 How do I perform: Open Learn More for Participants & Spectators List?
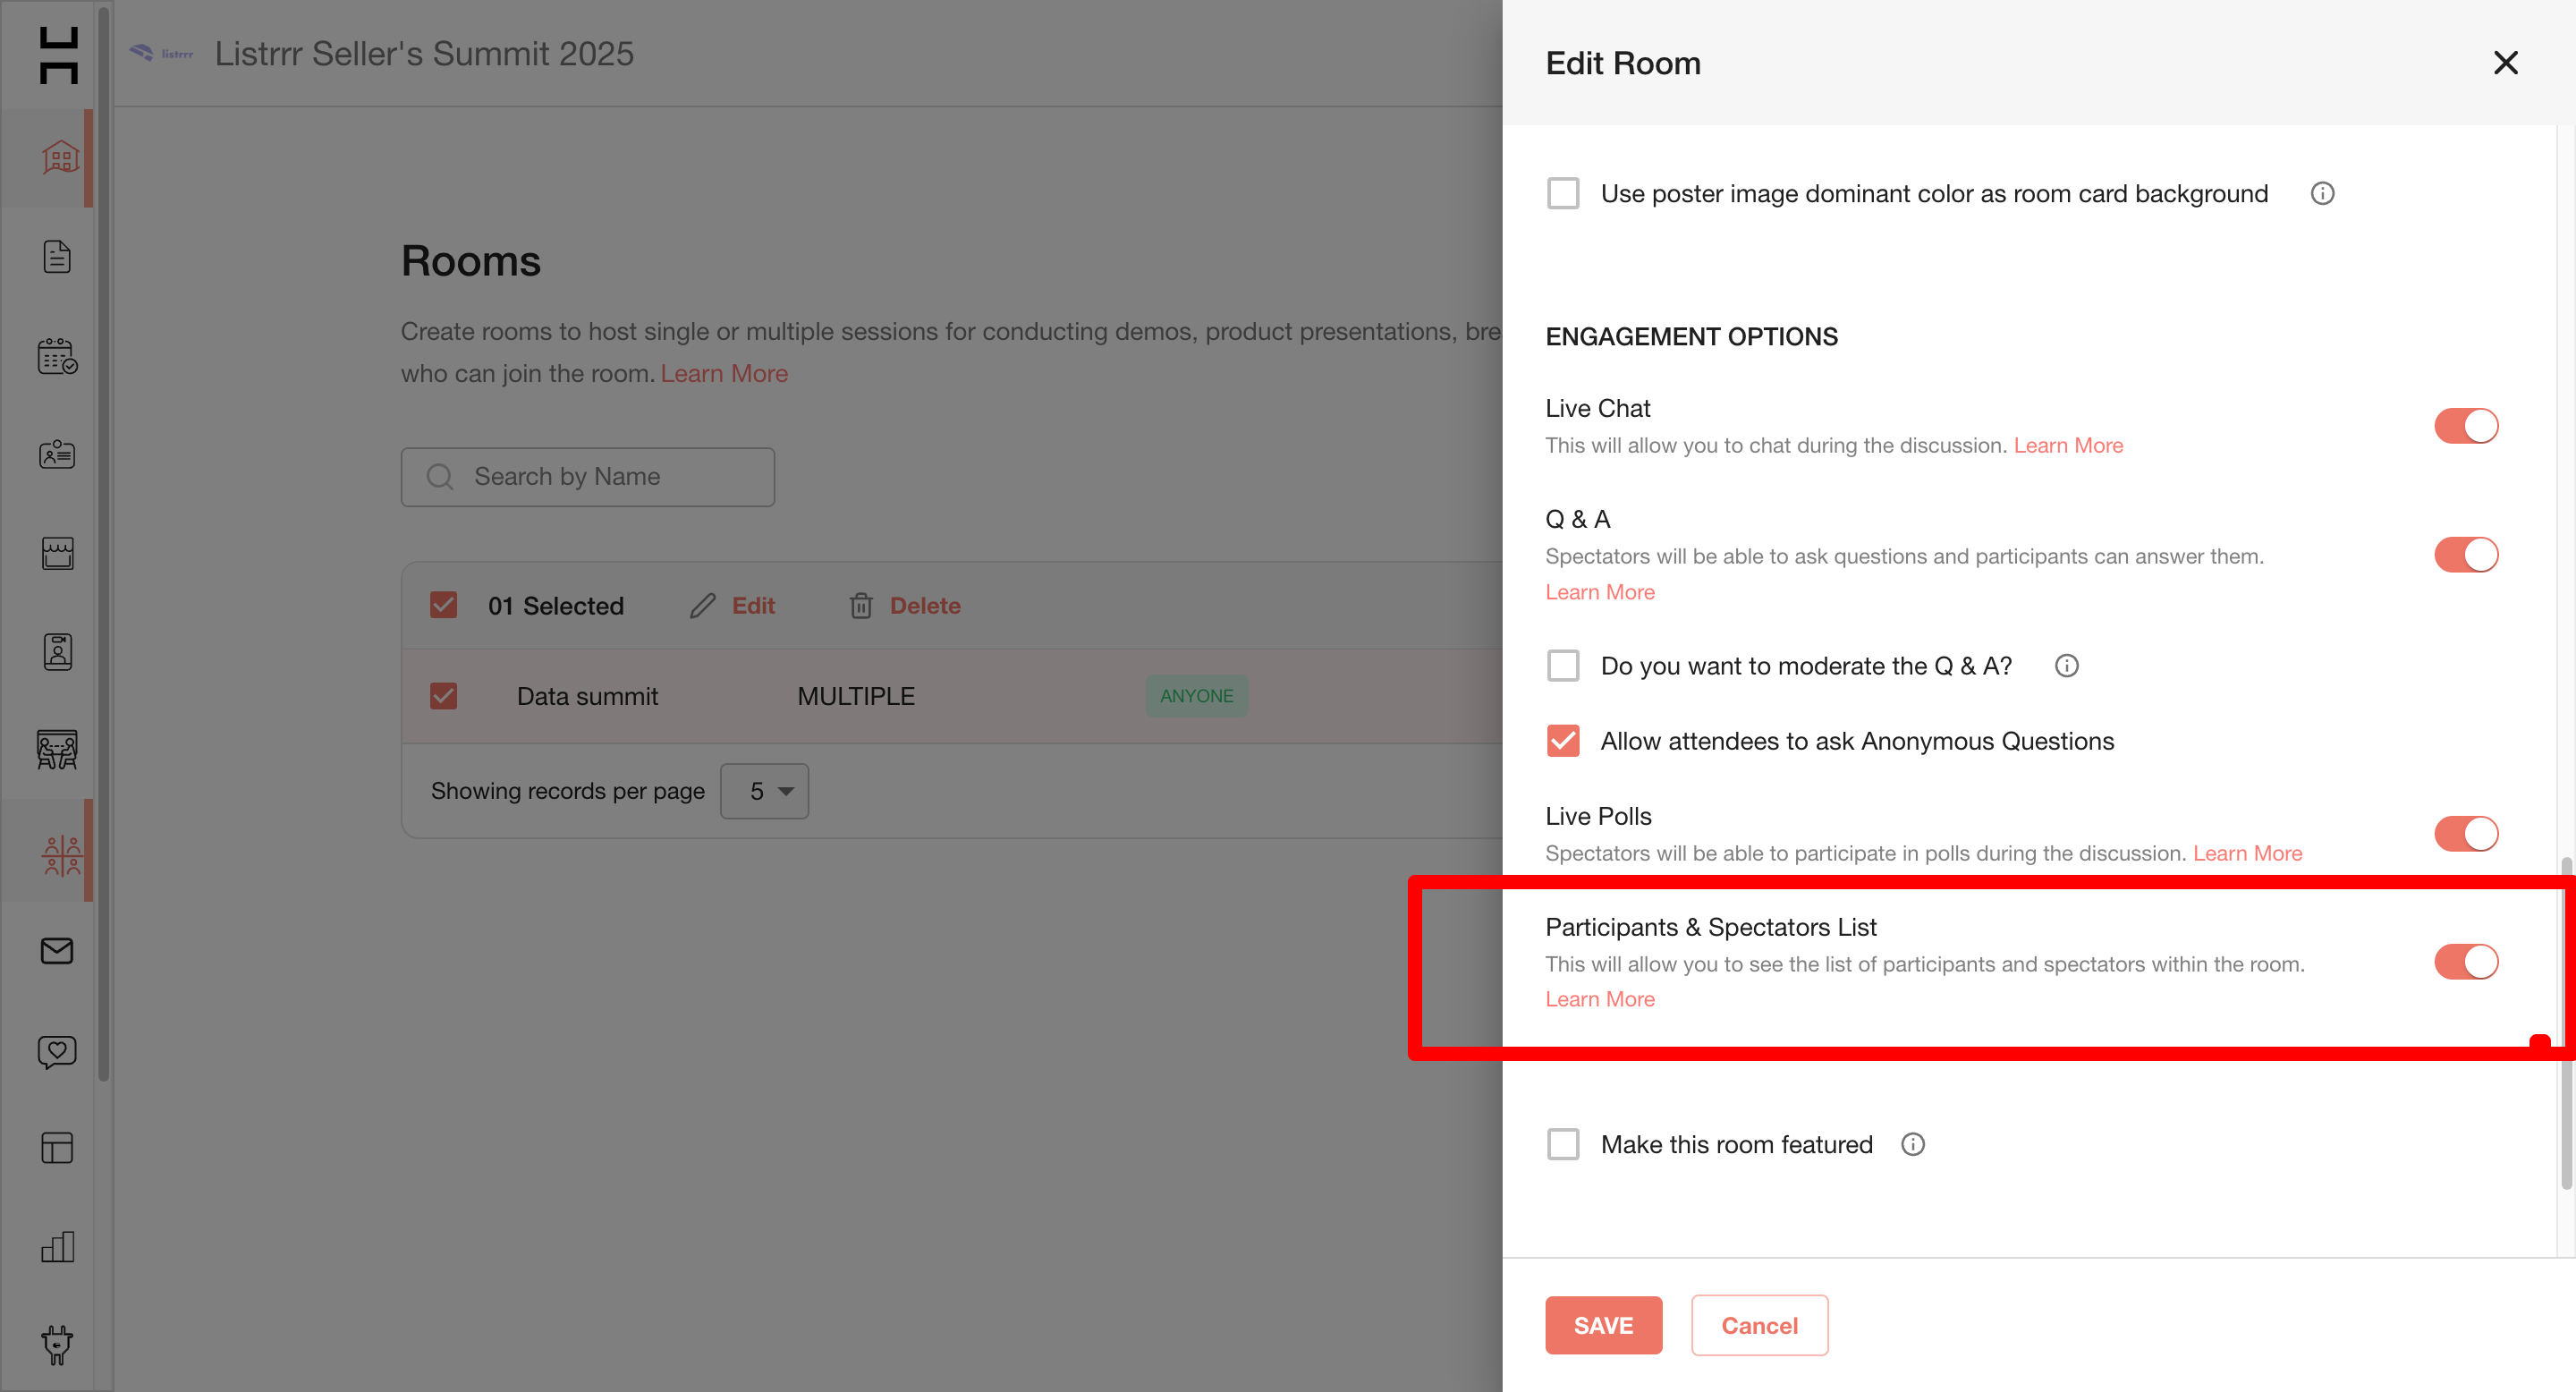pos(1600,999)
